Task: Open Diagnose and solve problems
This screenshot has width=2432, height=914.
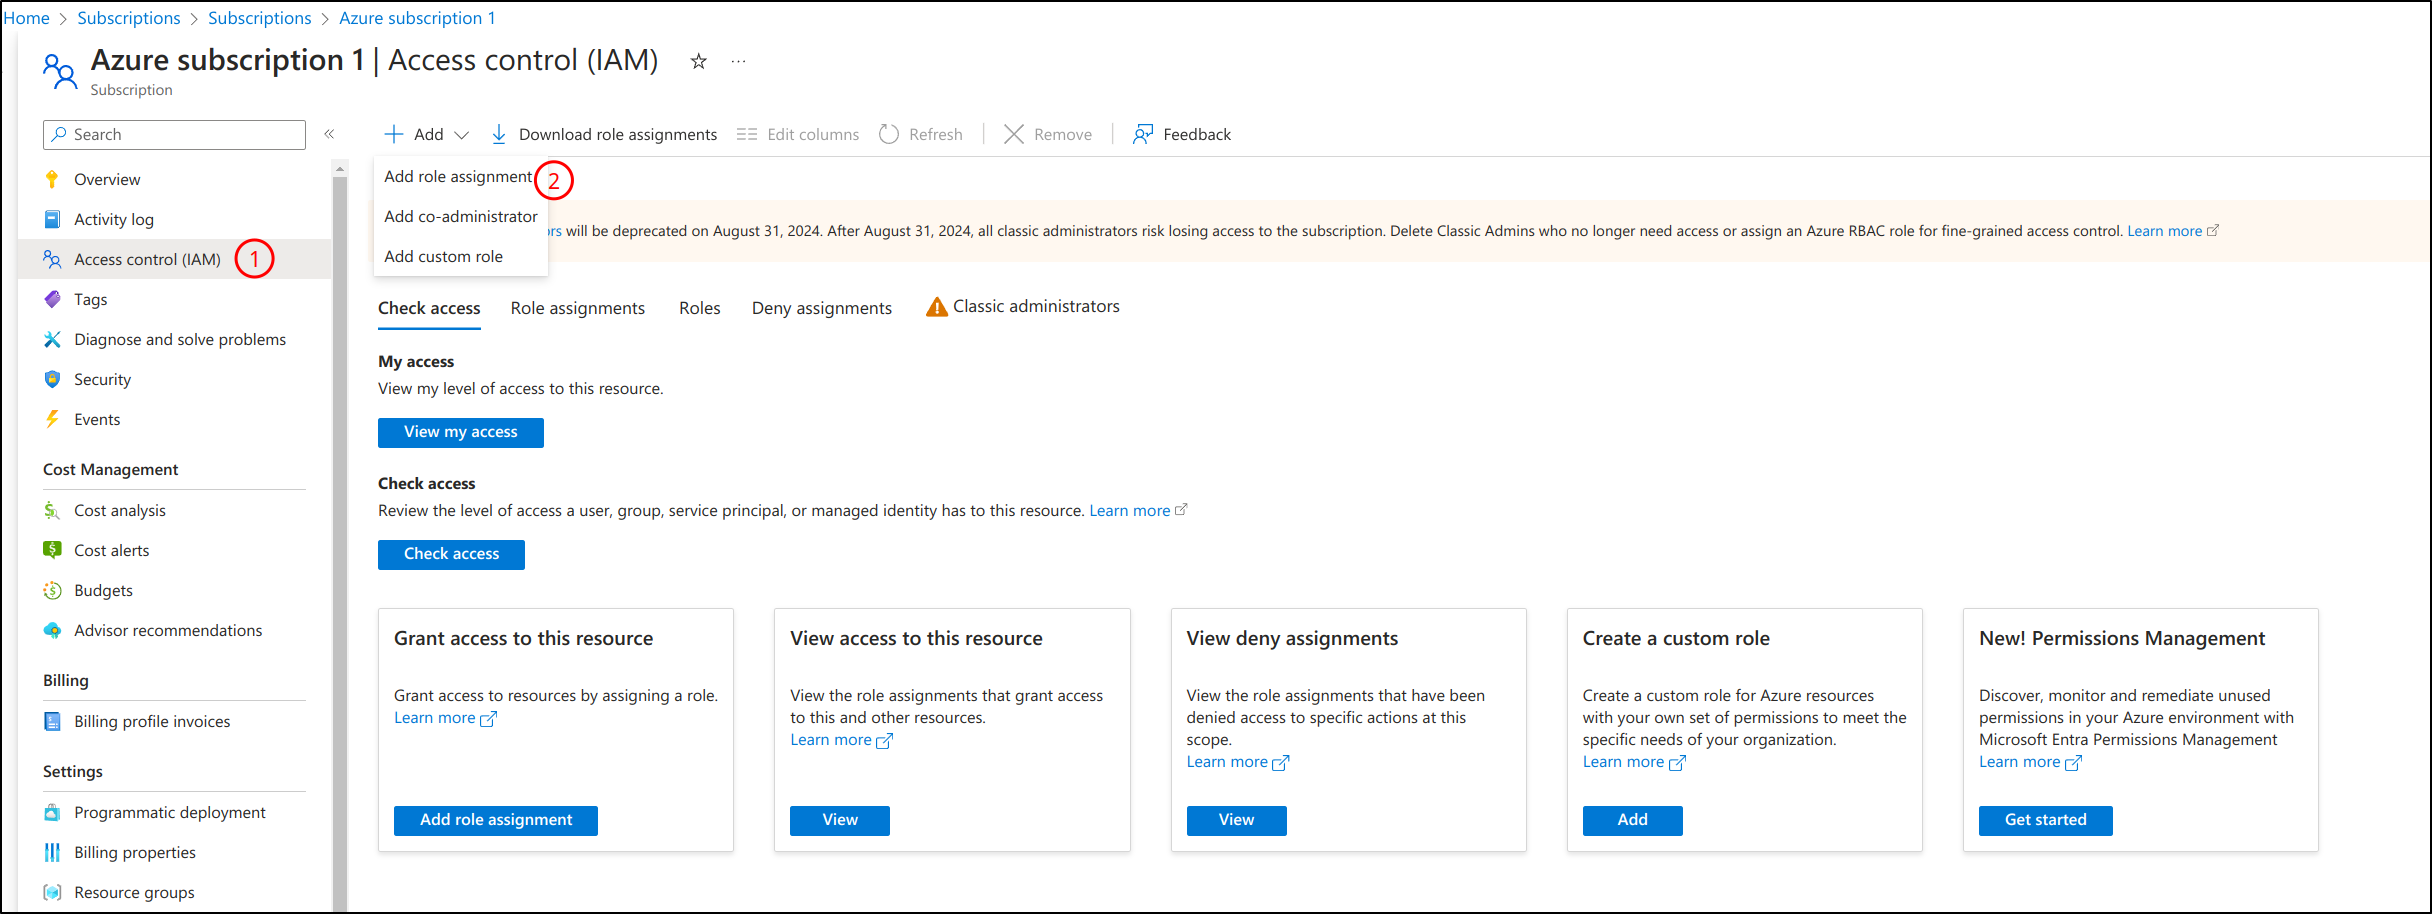Action: (x=179, y=339)
